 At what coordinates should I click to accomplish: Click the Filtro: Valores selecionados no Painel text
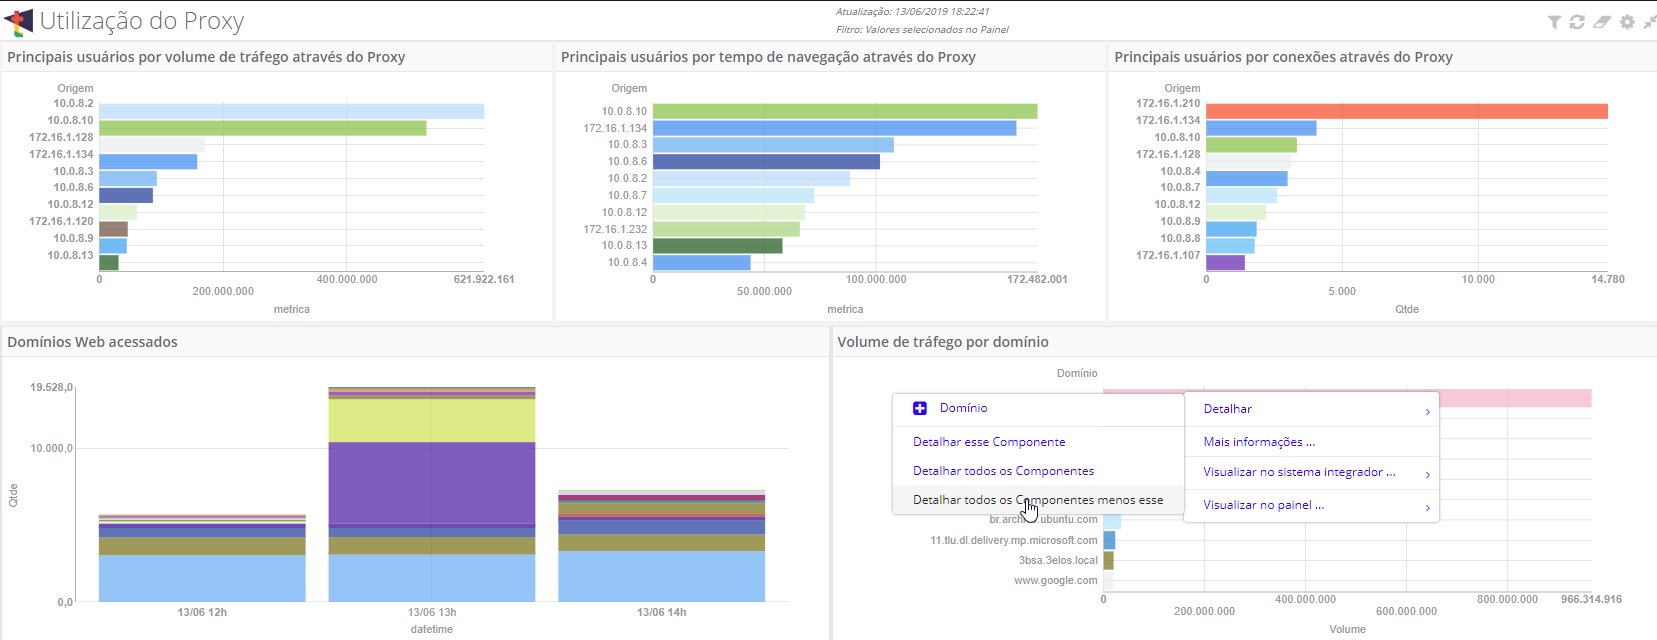[922, 29]
